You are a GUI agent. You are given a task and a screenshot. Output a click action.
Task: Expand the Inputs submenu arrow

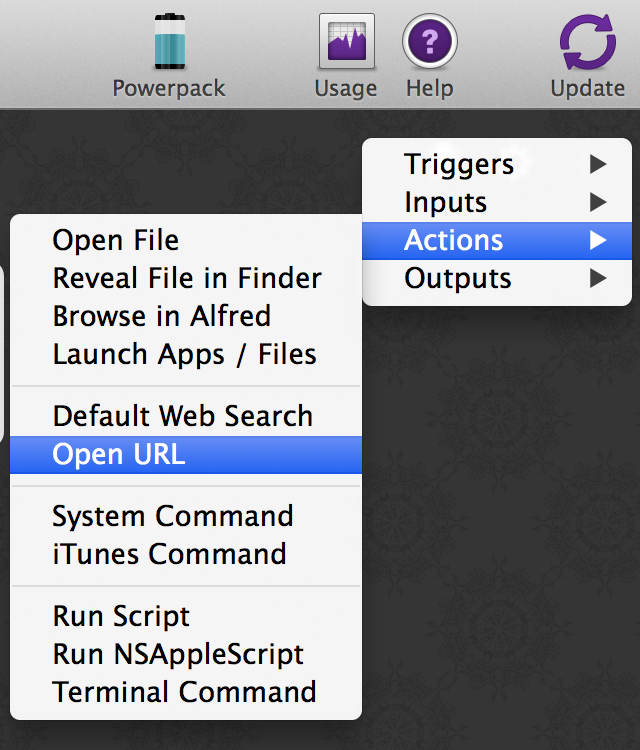coord(598,202)
